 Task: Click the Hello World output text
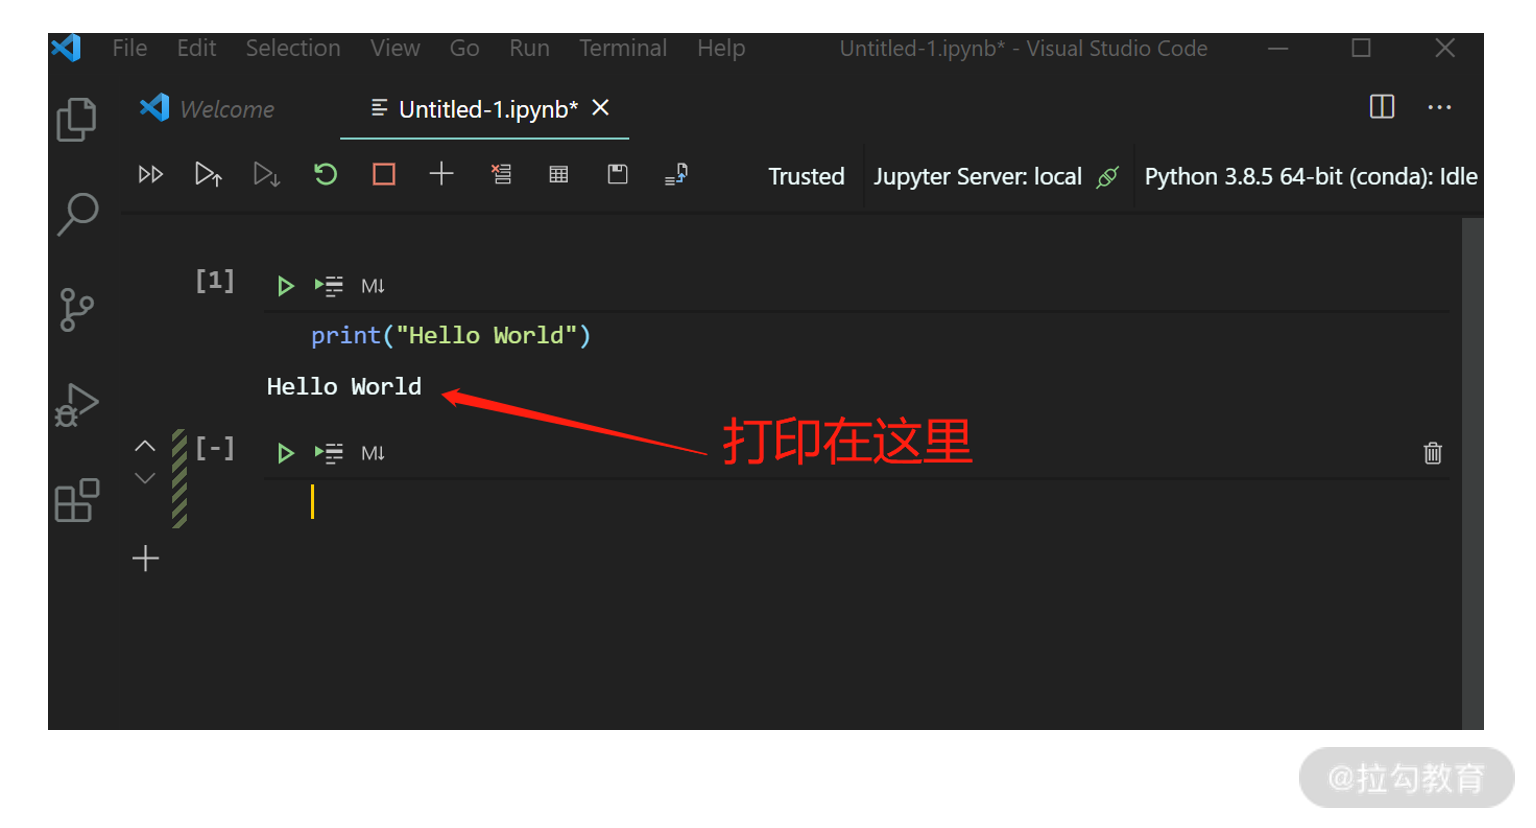pyautogui.click(x=344, y=387)
